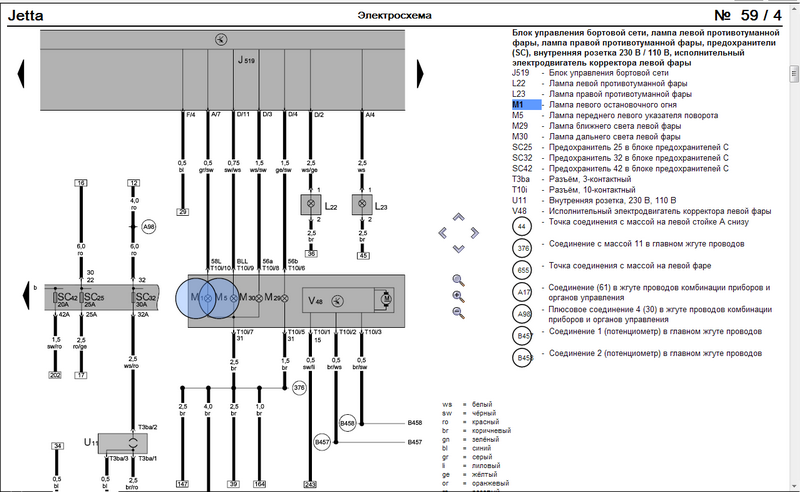Follow wire reference box 16
Screen dimensions: 800x492
pos(81,183)
